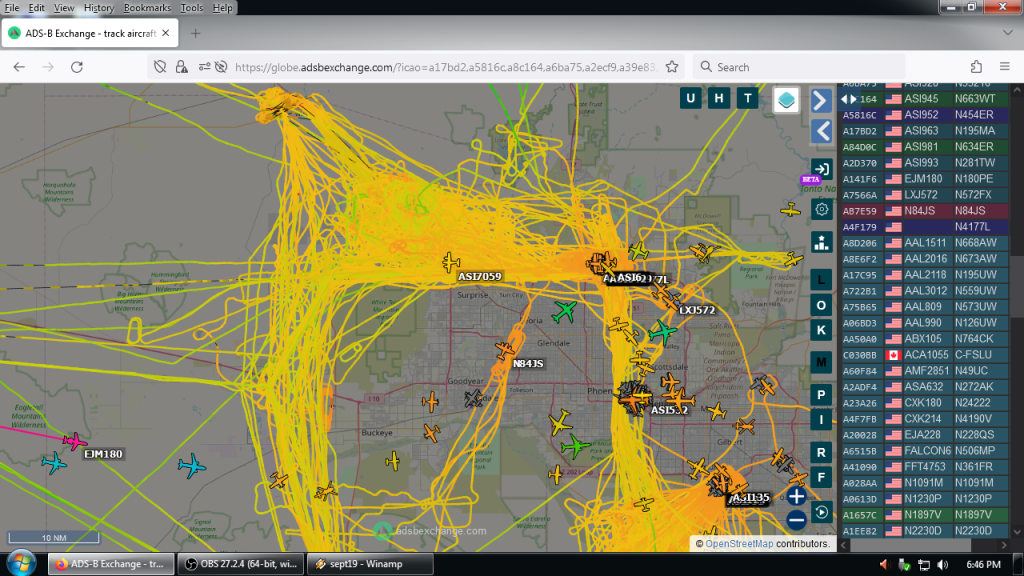Open the History menu
Viewport: 1024px width, 576px height.
point(99,8)
